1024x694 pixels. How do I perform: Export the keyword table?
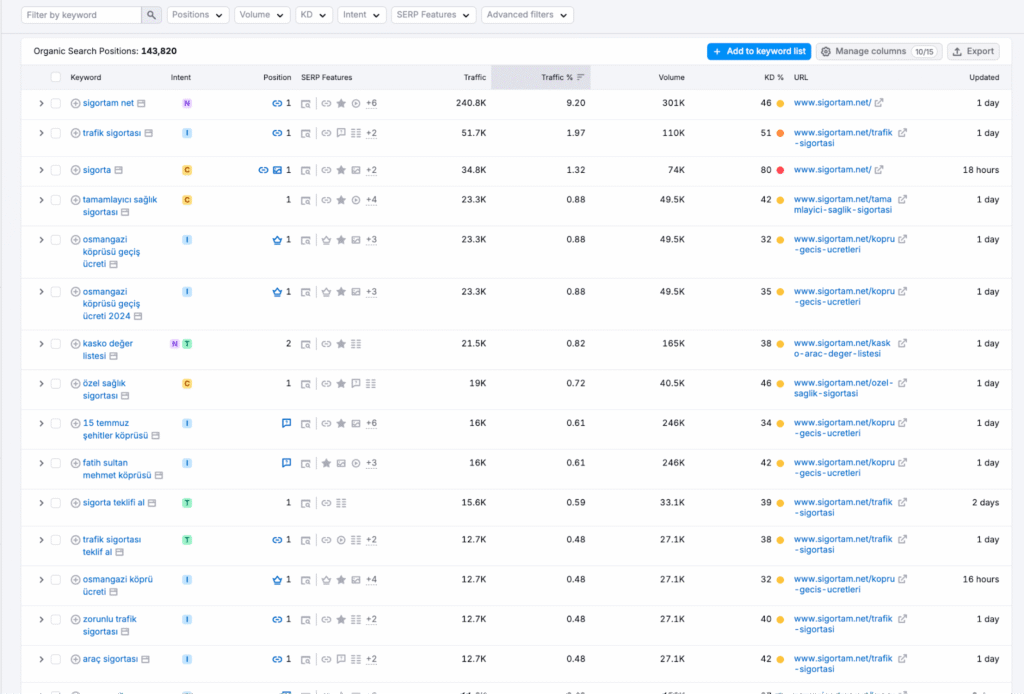(x=972, y=51)
